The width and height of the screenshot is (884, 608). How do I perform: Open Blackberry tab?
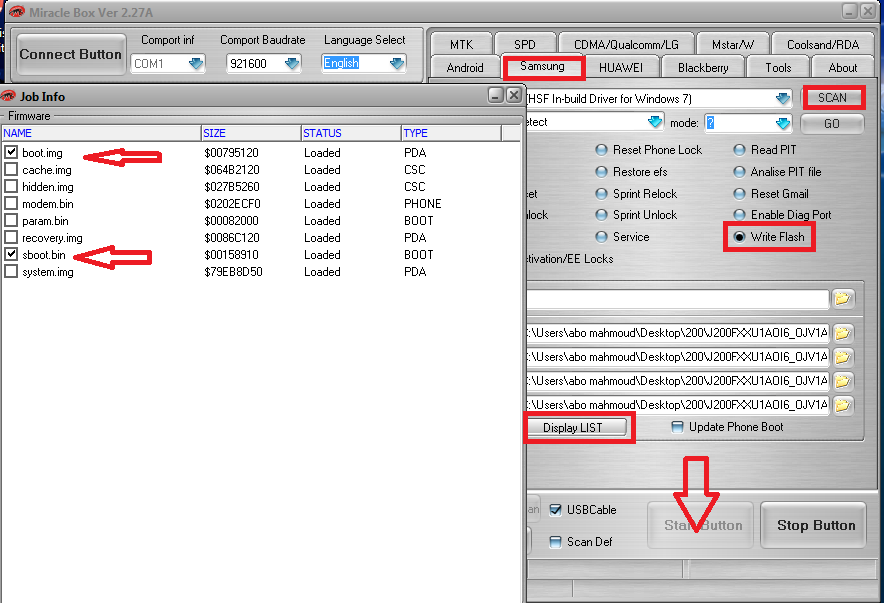coord(703,68)
